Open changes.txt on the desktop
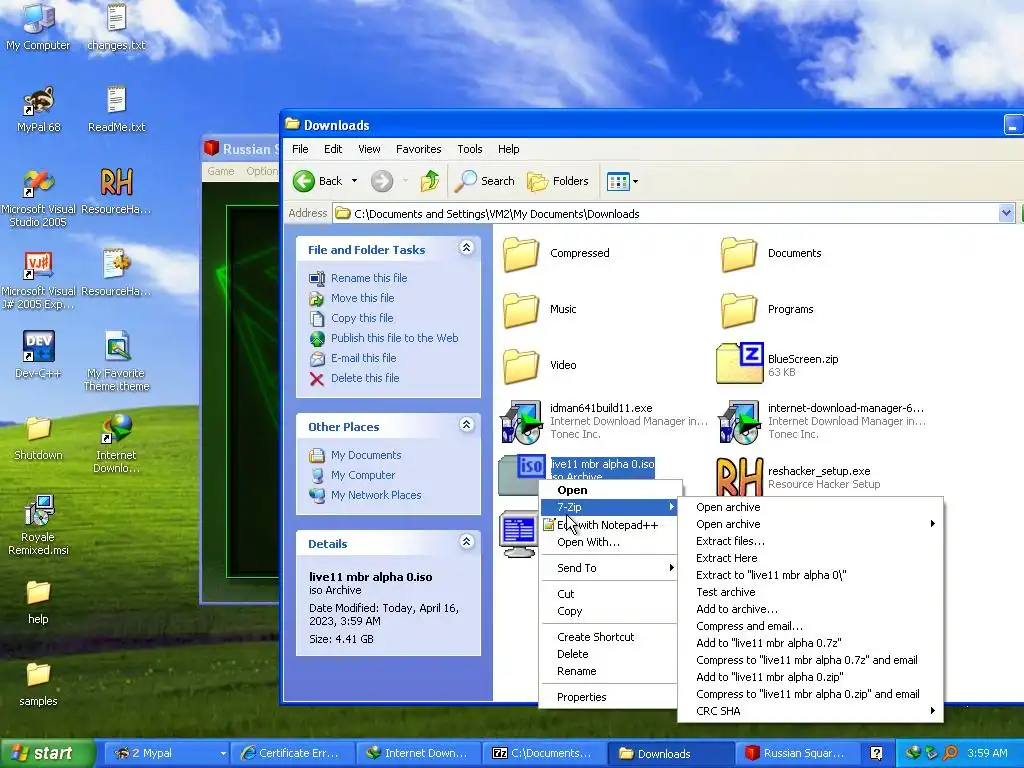Viewport: 1024px width, 768px height. (116, 26)
